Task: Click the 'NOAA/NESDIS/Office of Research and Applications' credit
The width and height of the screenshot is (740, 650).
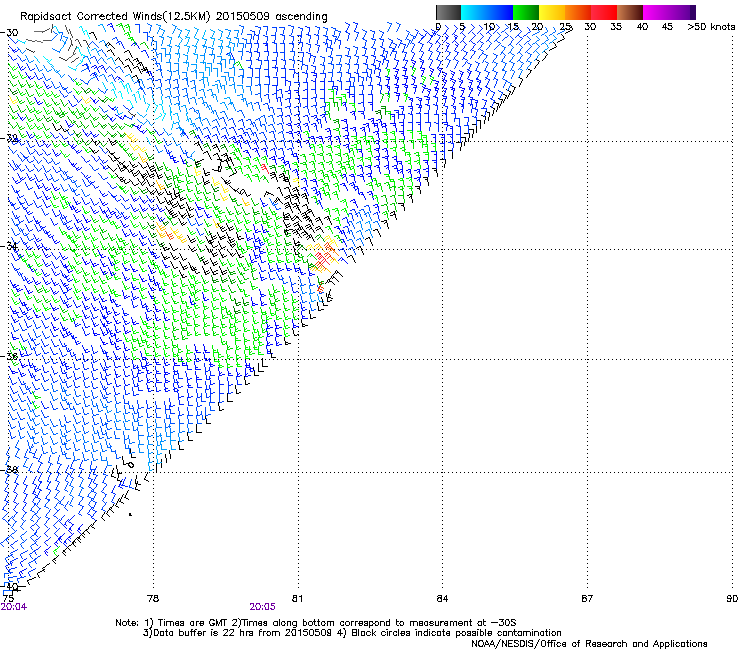Action: (x=589, y=644)
